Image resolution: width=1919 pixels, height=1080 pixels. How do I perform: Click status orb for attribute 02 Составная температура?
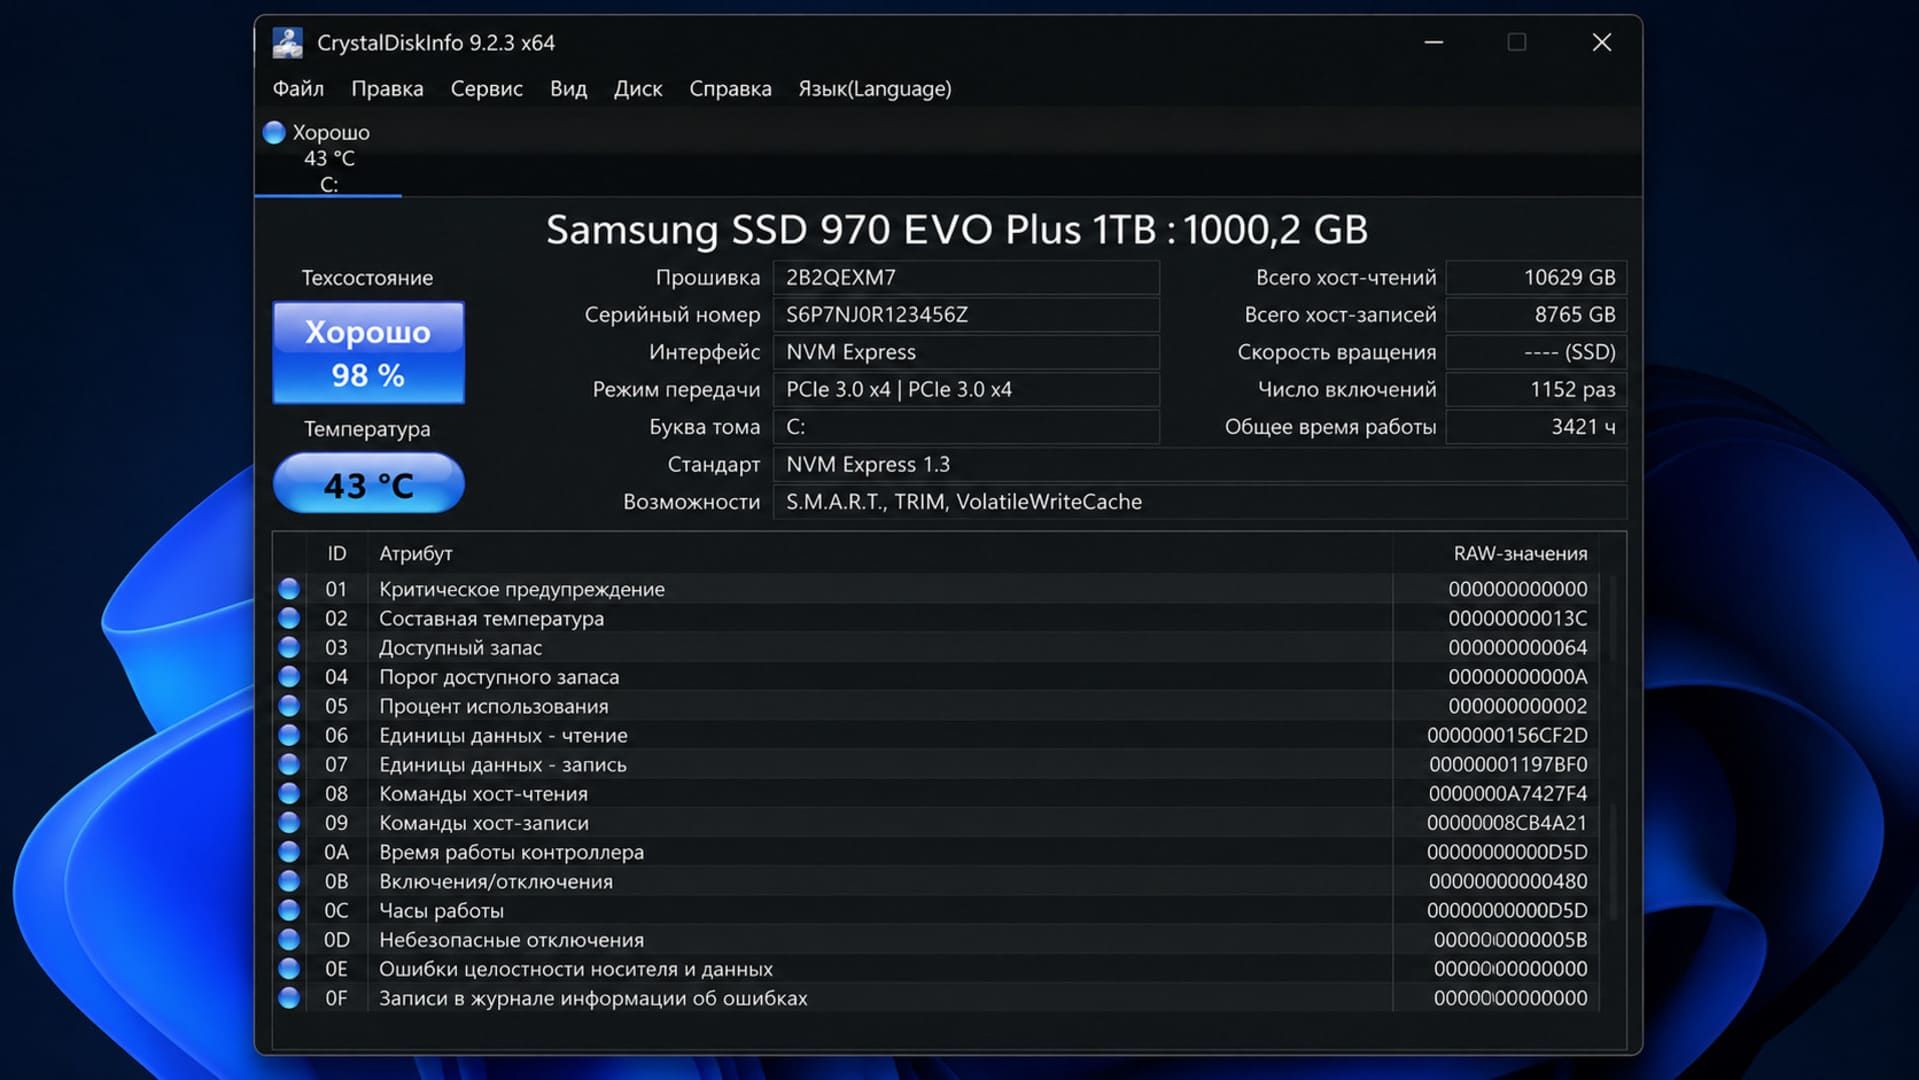tap(289, 618)
